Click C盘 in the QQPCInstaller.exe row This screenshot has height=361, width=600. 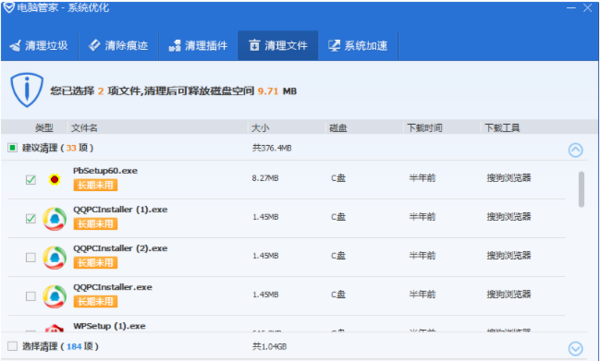[x=338, y=295]
